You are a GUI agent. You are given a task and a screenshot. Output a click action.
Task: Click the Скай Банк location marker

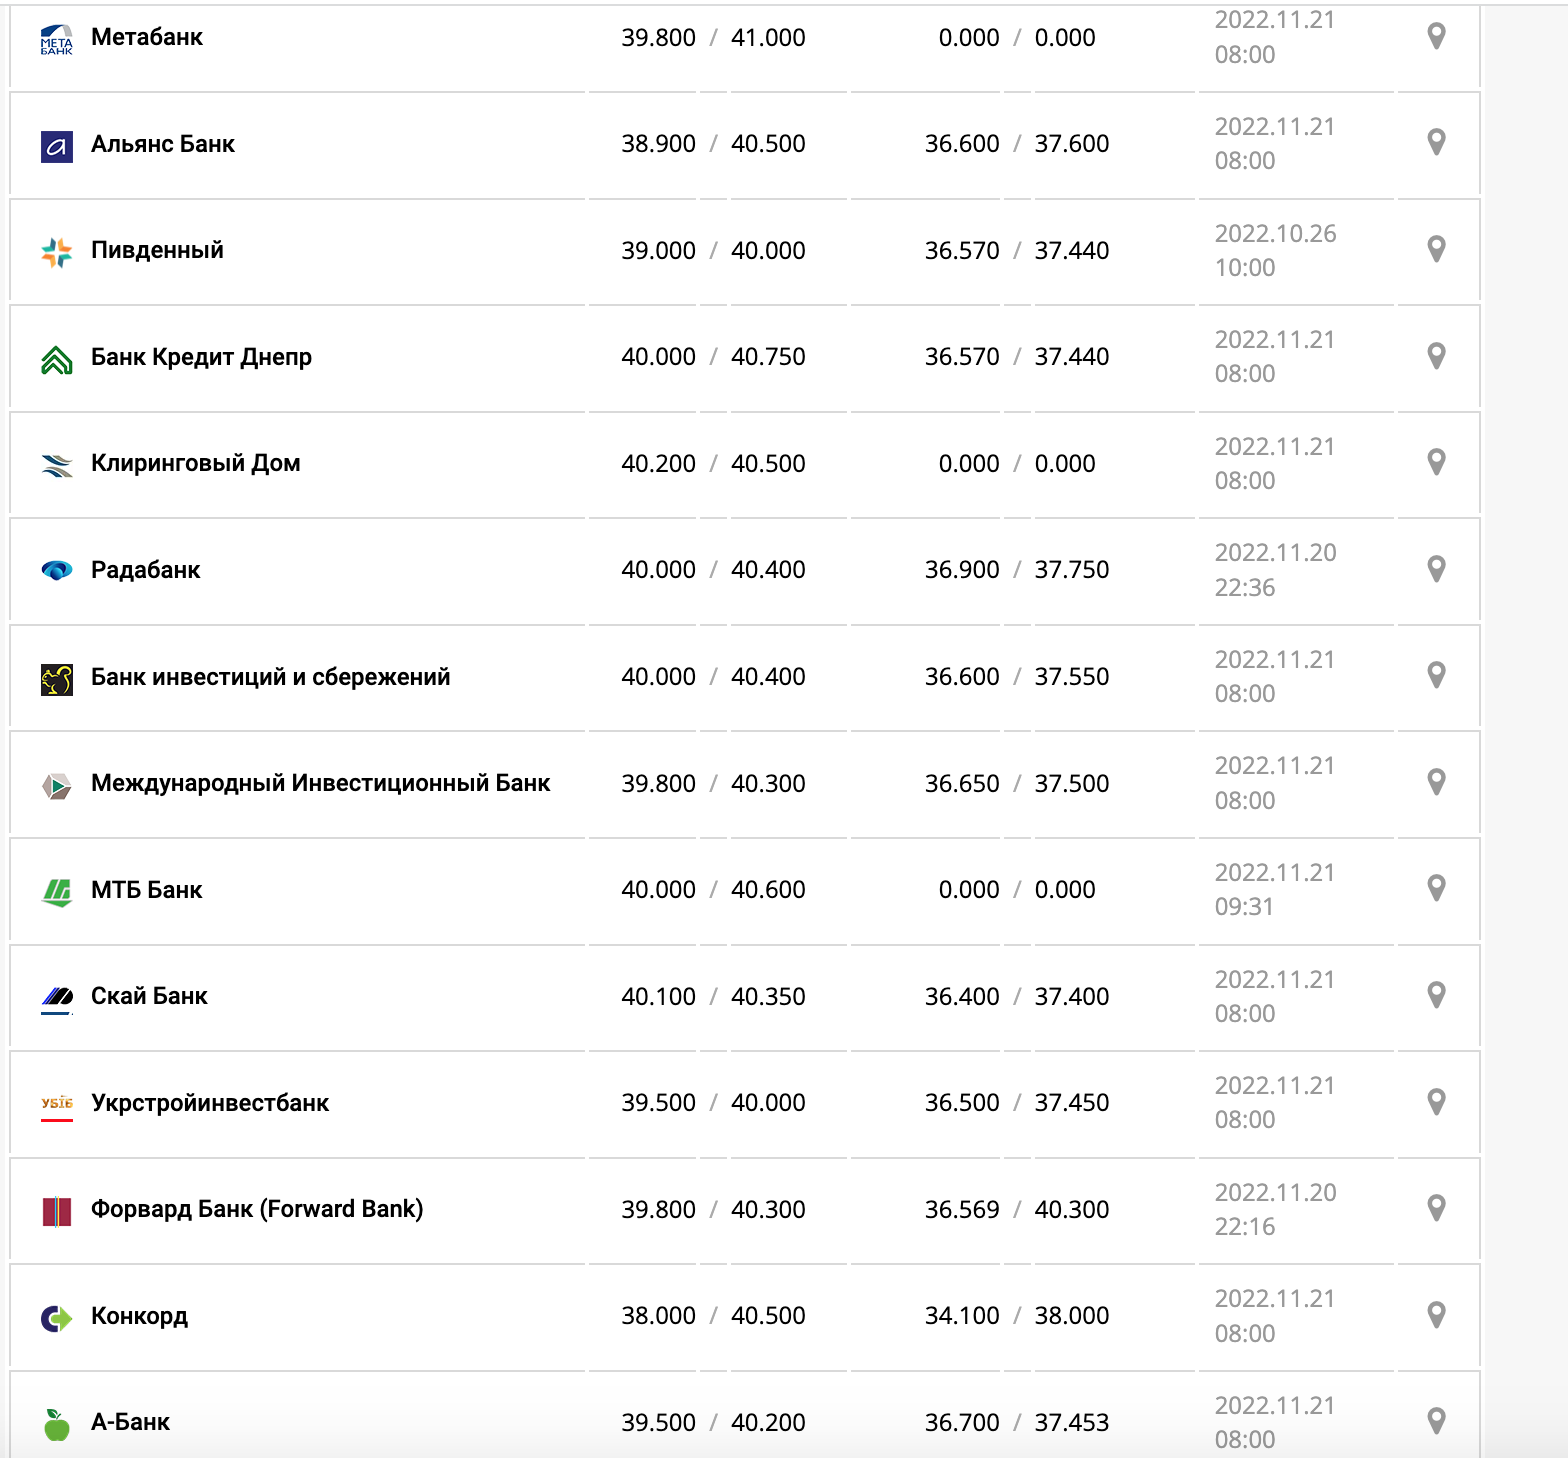pos(1436,996)
